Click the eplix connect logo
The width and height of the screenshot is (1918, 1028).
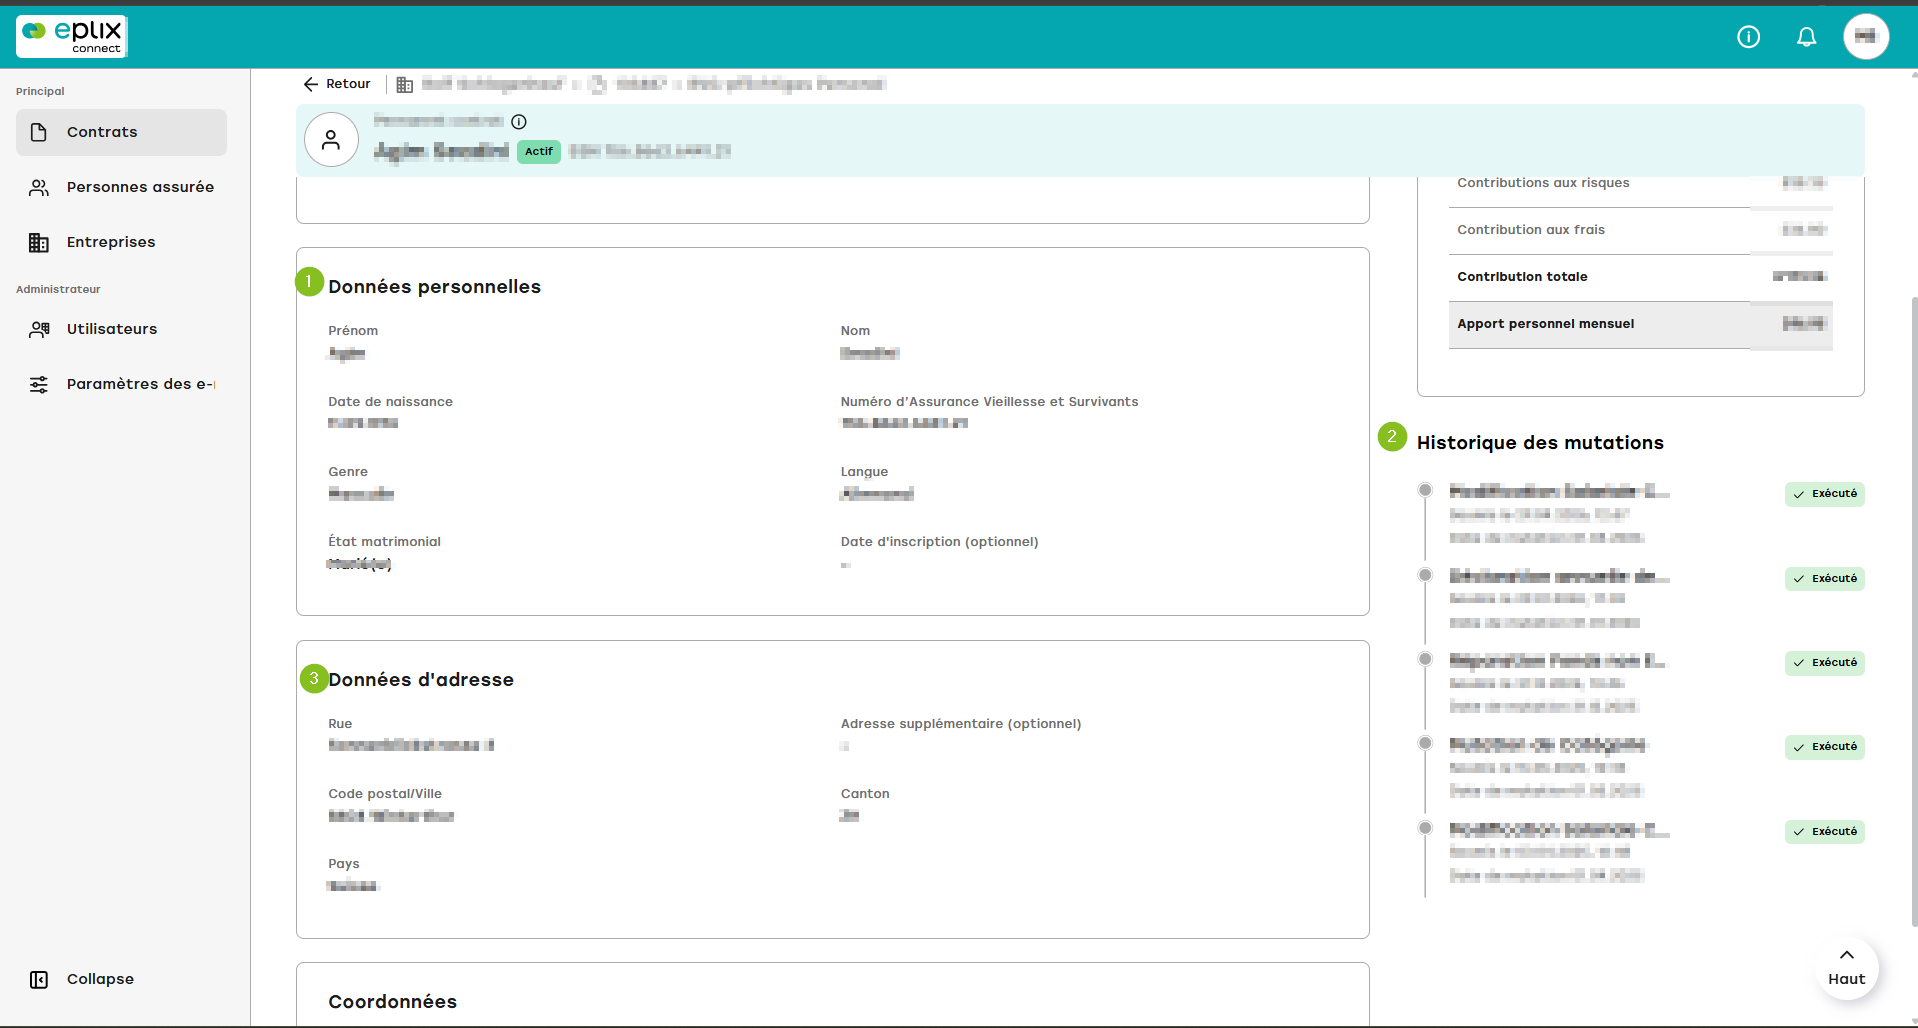72,37
